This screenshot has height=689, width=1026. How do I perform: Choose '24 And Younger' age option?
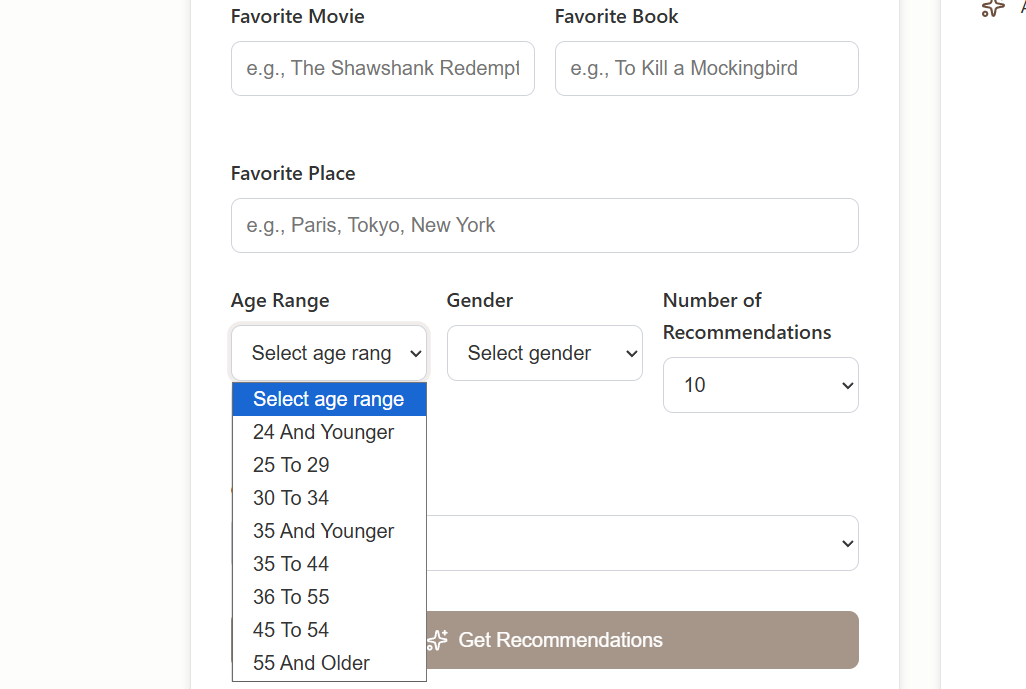point(324,432)
